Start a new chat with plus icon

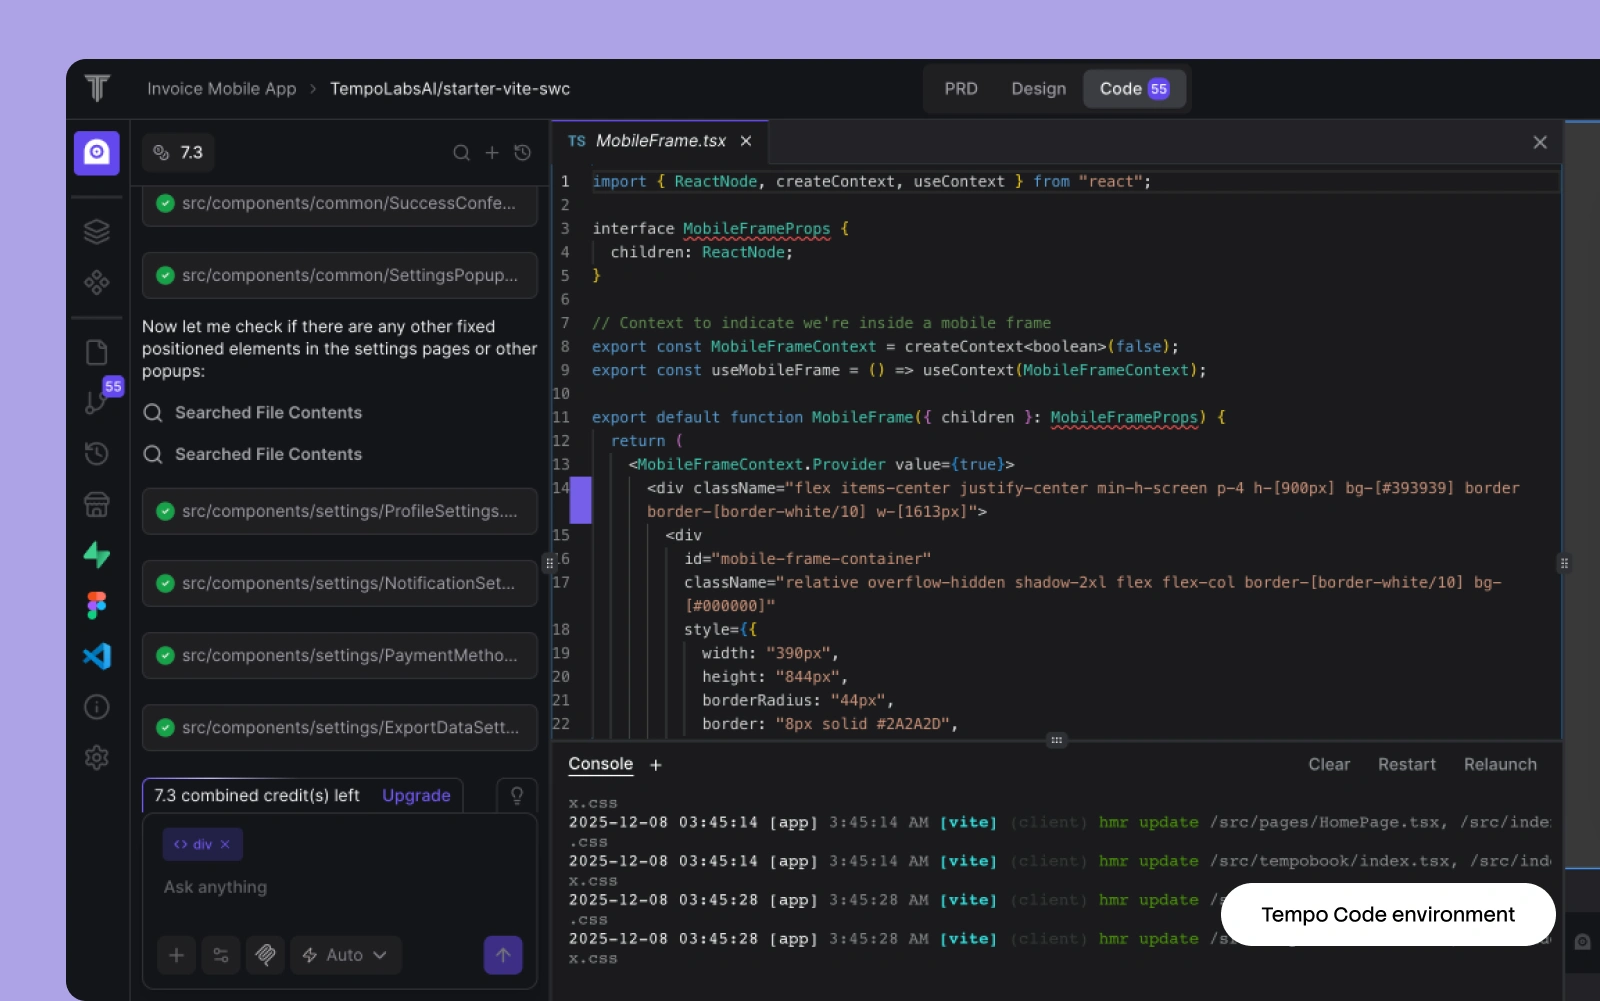point(492,153)
